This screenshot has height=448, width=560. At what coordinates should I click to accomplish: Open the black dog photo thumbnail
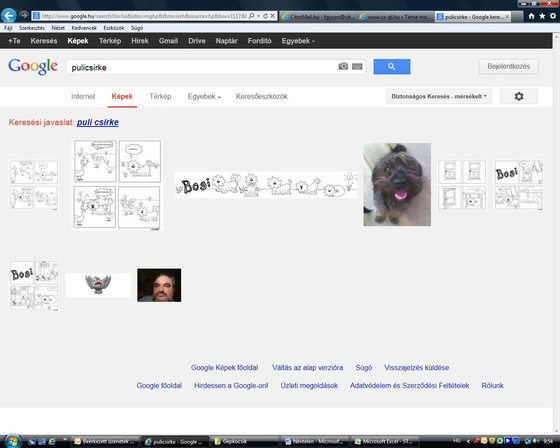click(397, 184)
